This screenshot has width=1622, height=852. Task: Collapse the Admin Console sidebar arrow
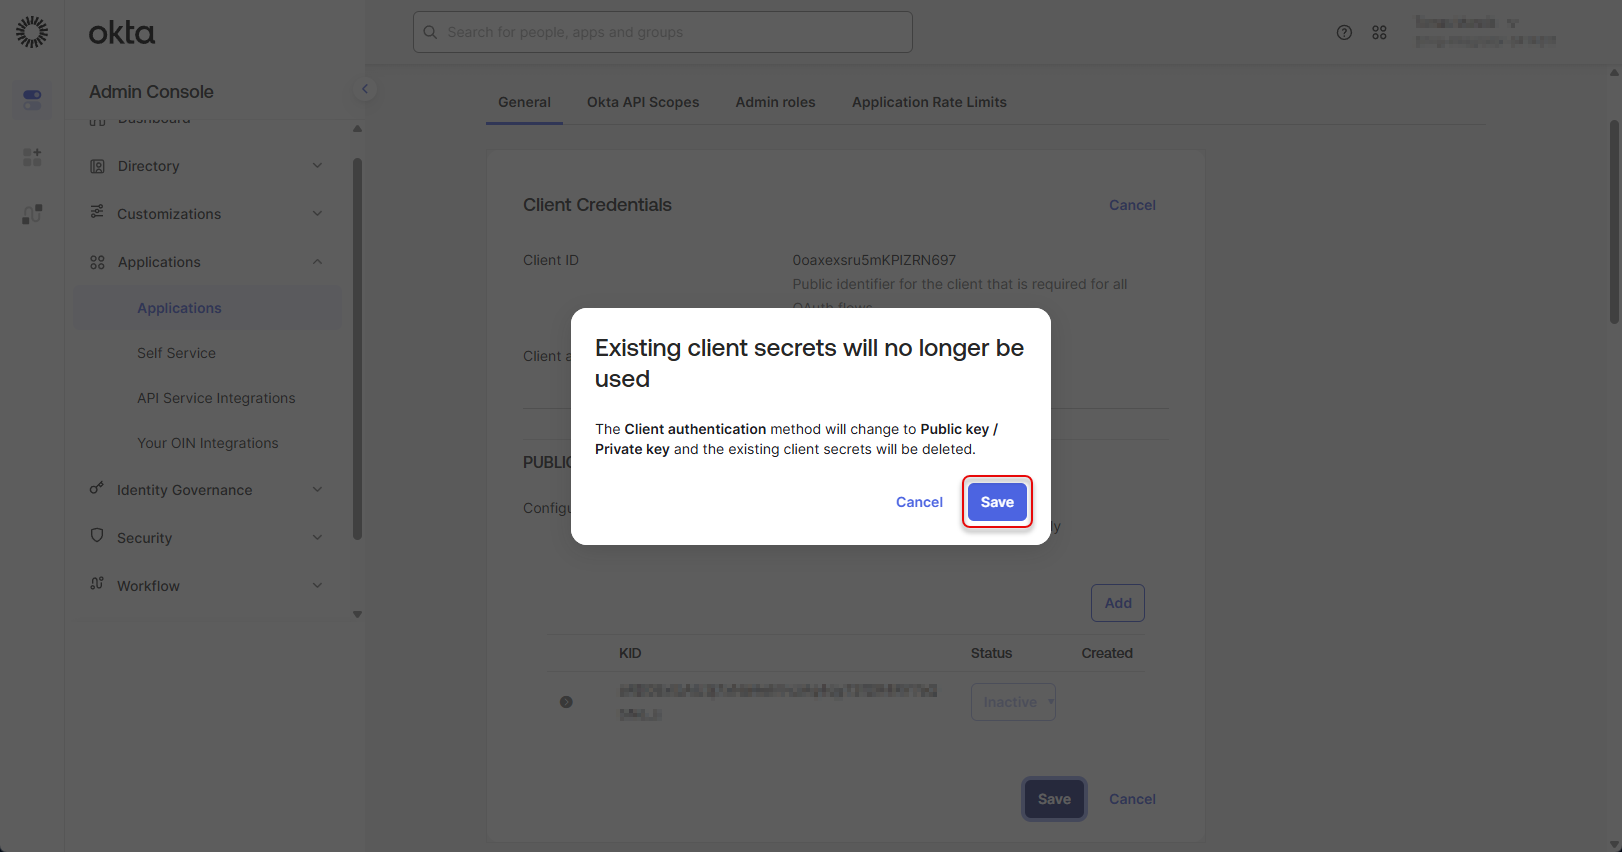[x=365, y=89]
